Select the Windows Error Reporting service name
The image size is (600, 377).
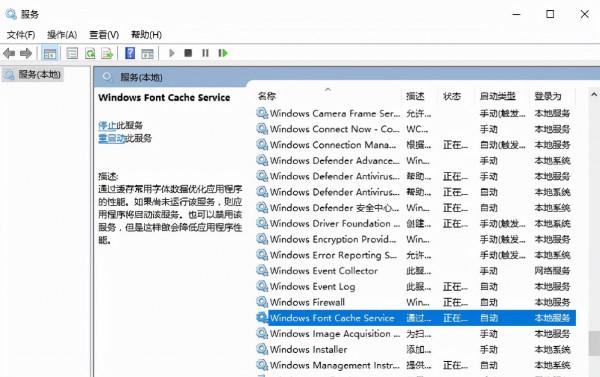point(333,255)
